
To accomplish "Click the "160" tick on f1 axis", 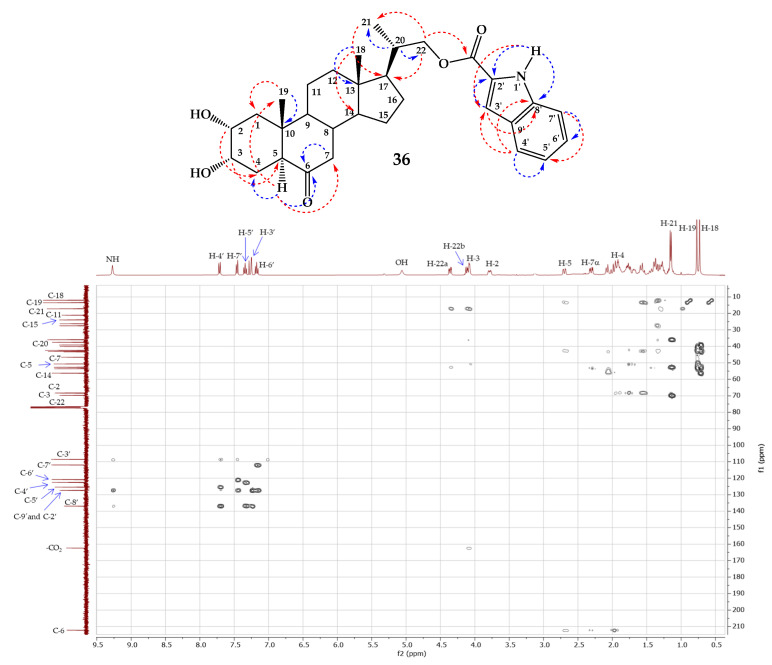I will pyautogui.click(x=739, y=544).
